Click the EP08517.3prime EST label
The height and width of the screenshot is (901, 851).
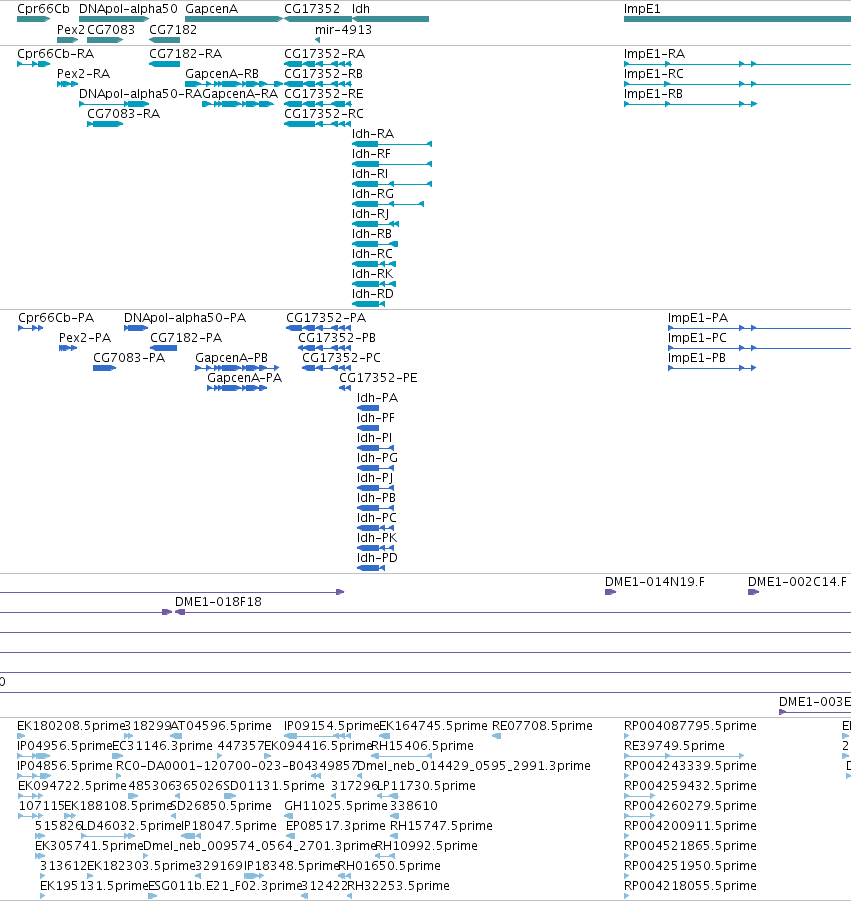336,826
